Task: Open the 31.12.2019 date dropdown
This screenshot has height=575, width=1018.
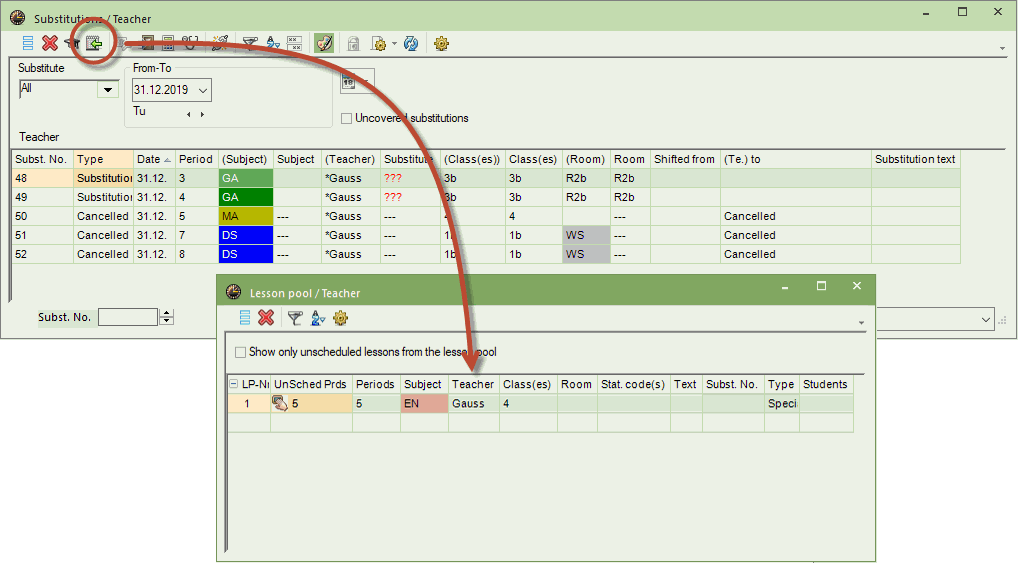Action: point(203,90)
